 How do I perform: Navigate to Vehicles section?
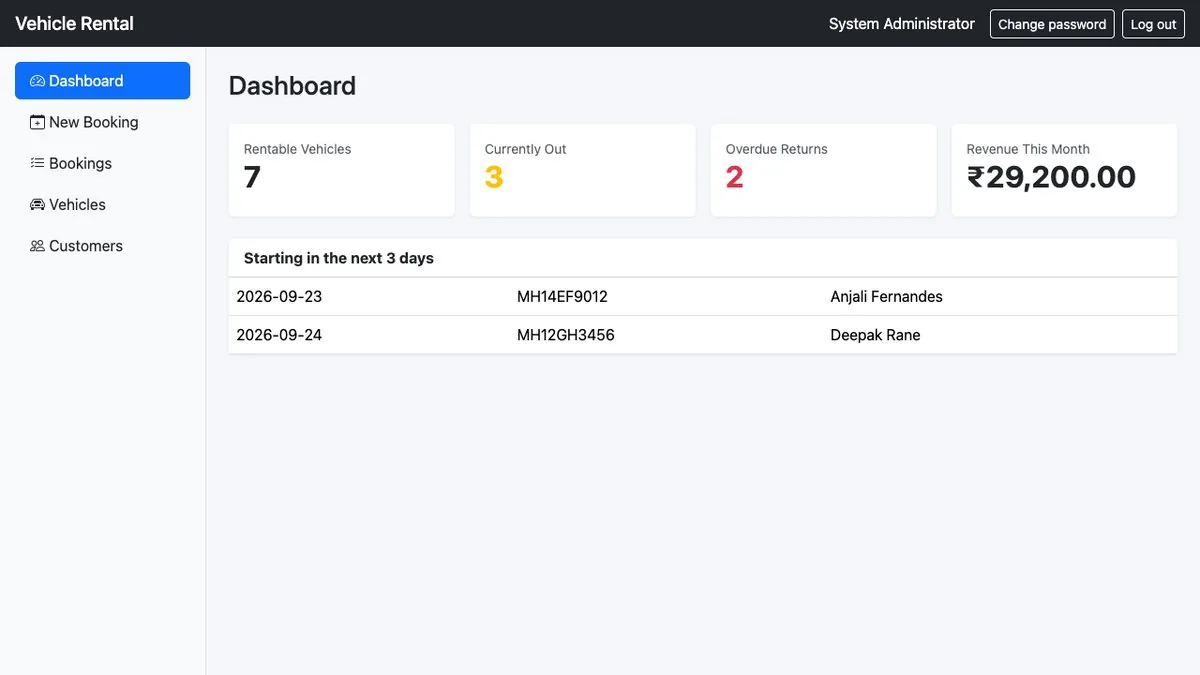[102, 204]
